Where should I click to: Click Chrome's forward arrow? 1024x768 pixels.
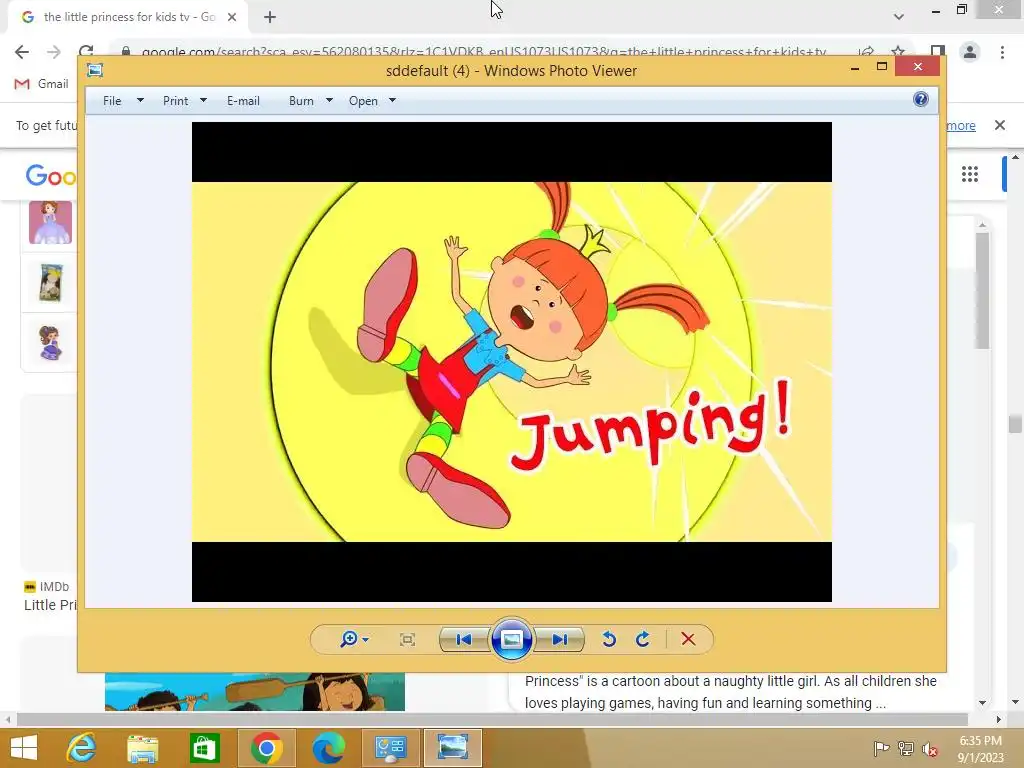(54, 52)
